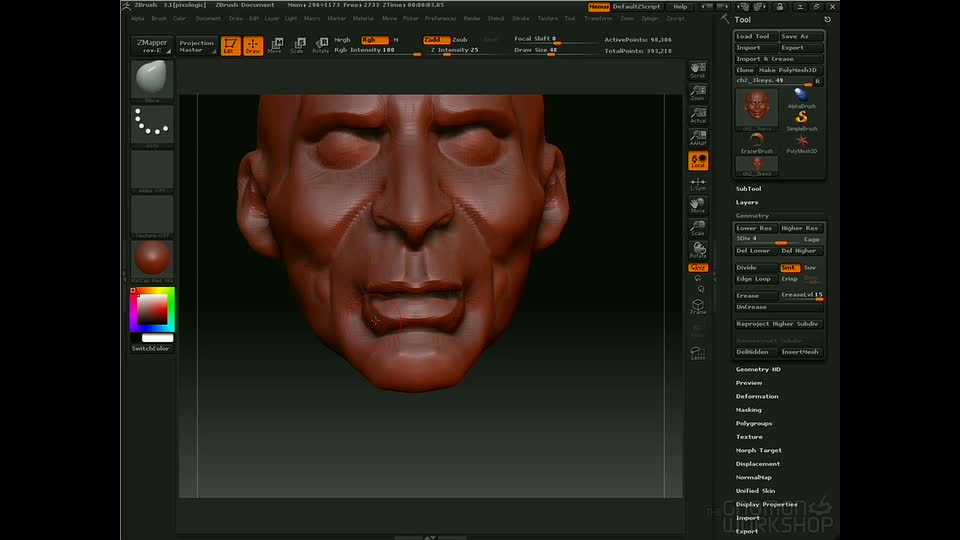Open the brush selector thumbnail
The width and height of the screenshot is (960, 540).
click(152, 80)
